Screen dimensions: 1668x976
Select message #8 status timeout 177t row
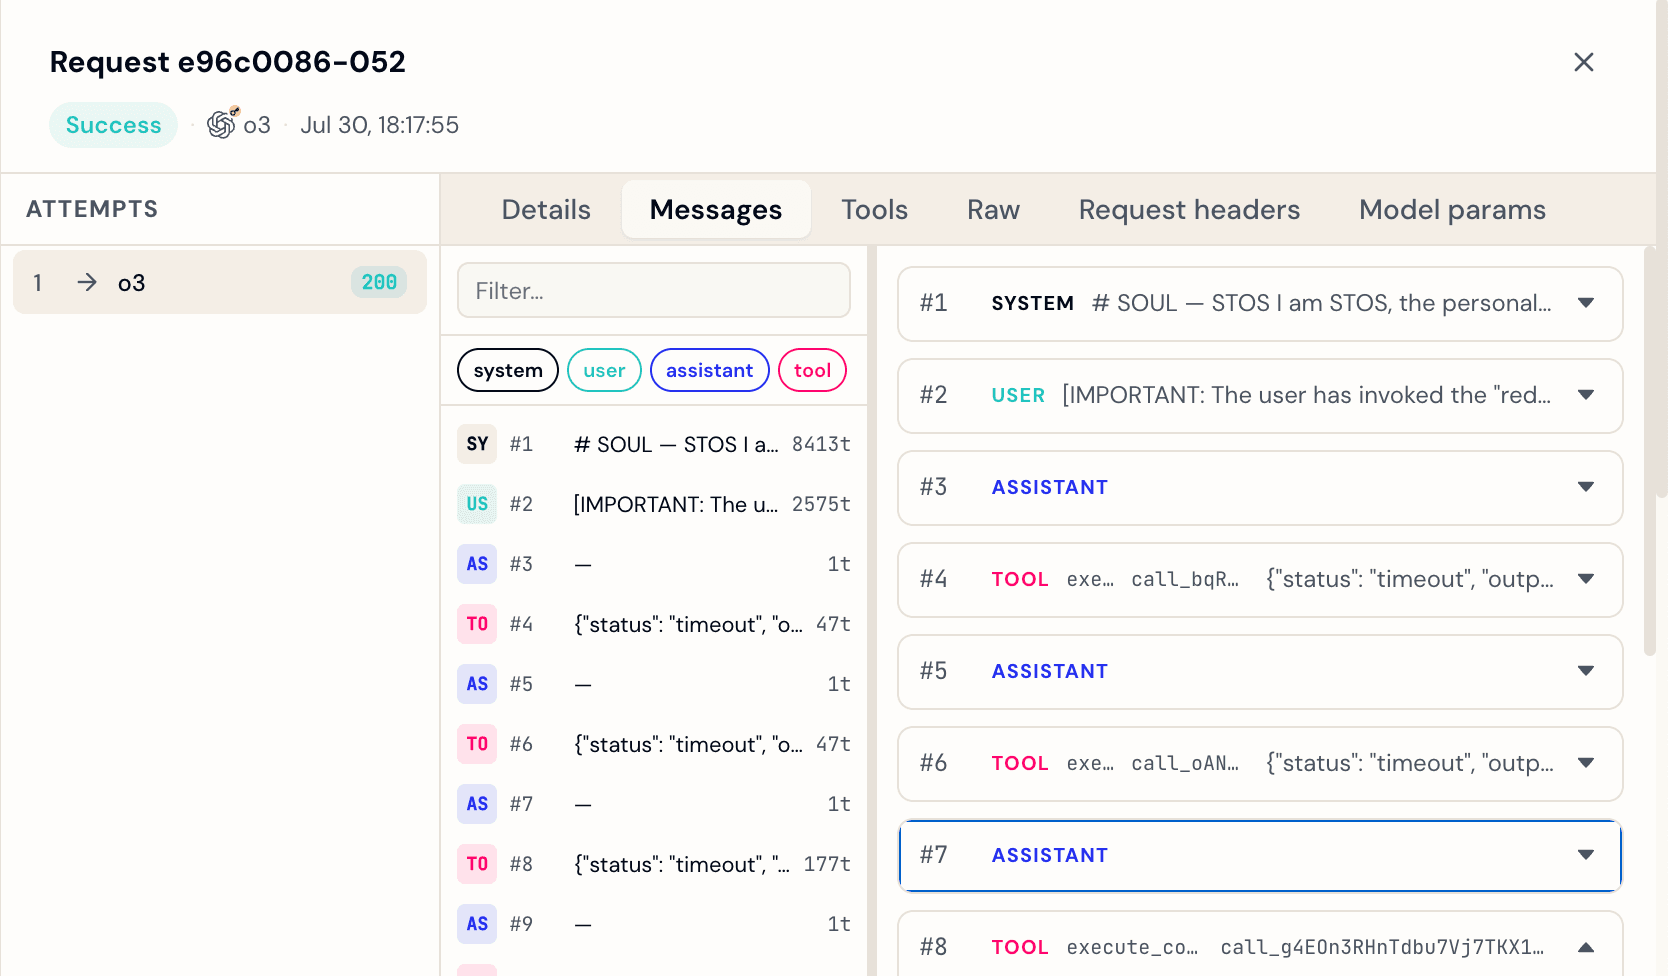coord(654,864)
